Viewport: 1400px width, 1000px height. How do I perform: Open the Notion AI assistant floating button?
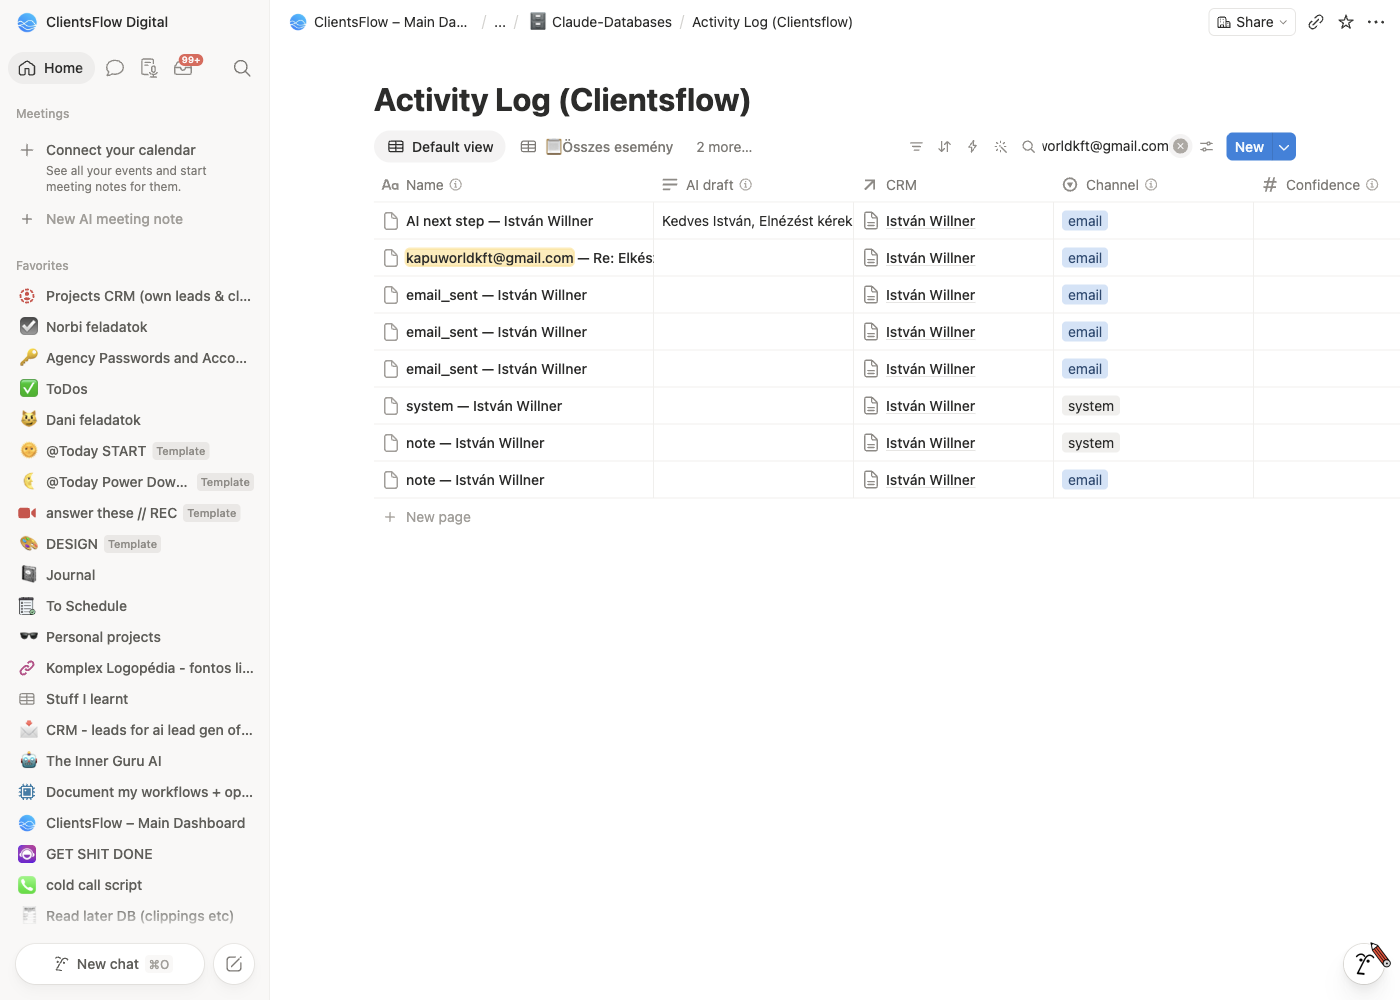click(x=1364, y=963)
